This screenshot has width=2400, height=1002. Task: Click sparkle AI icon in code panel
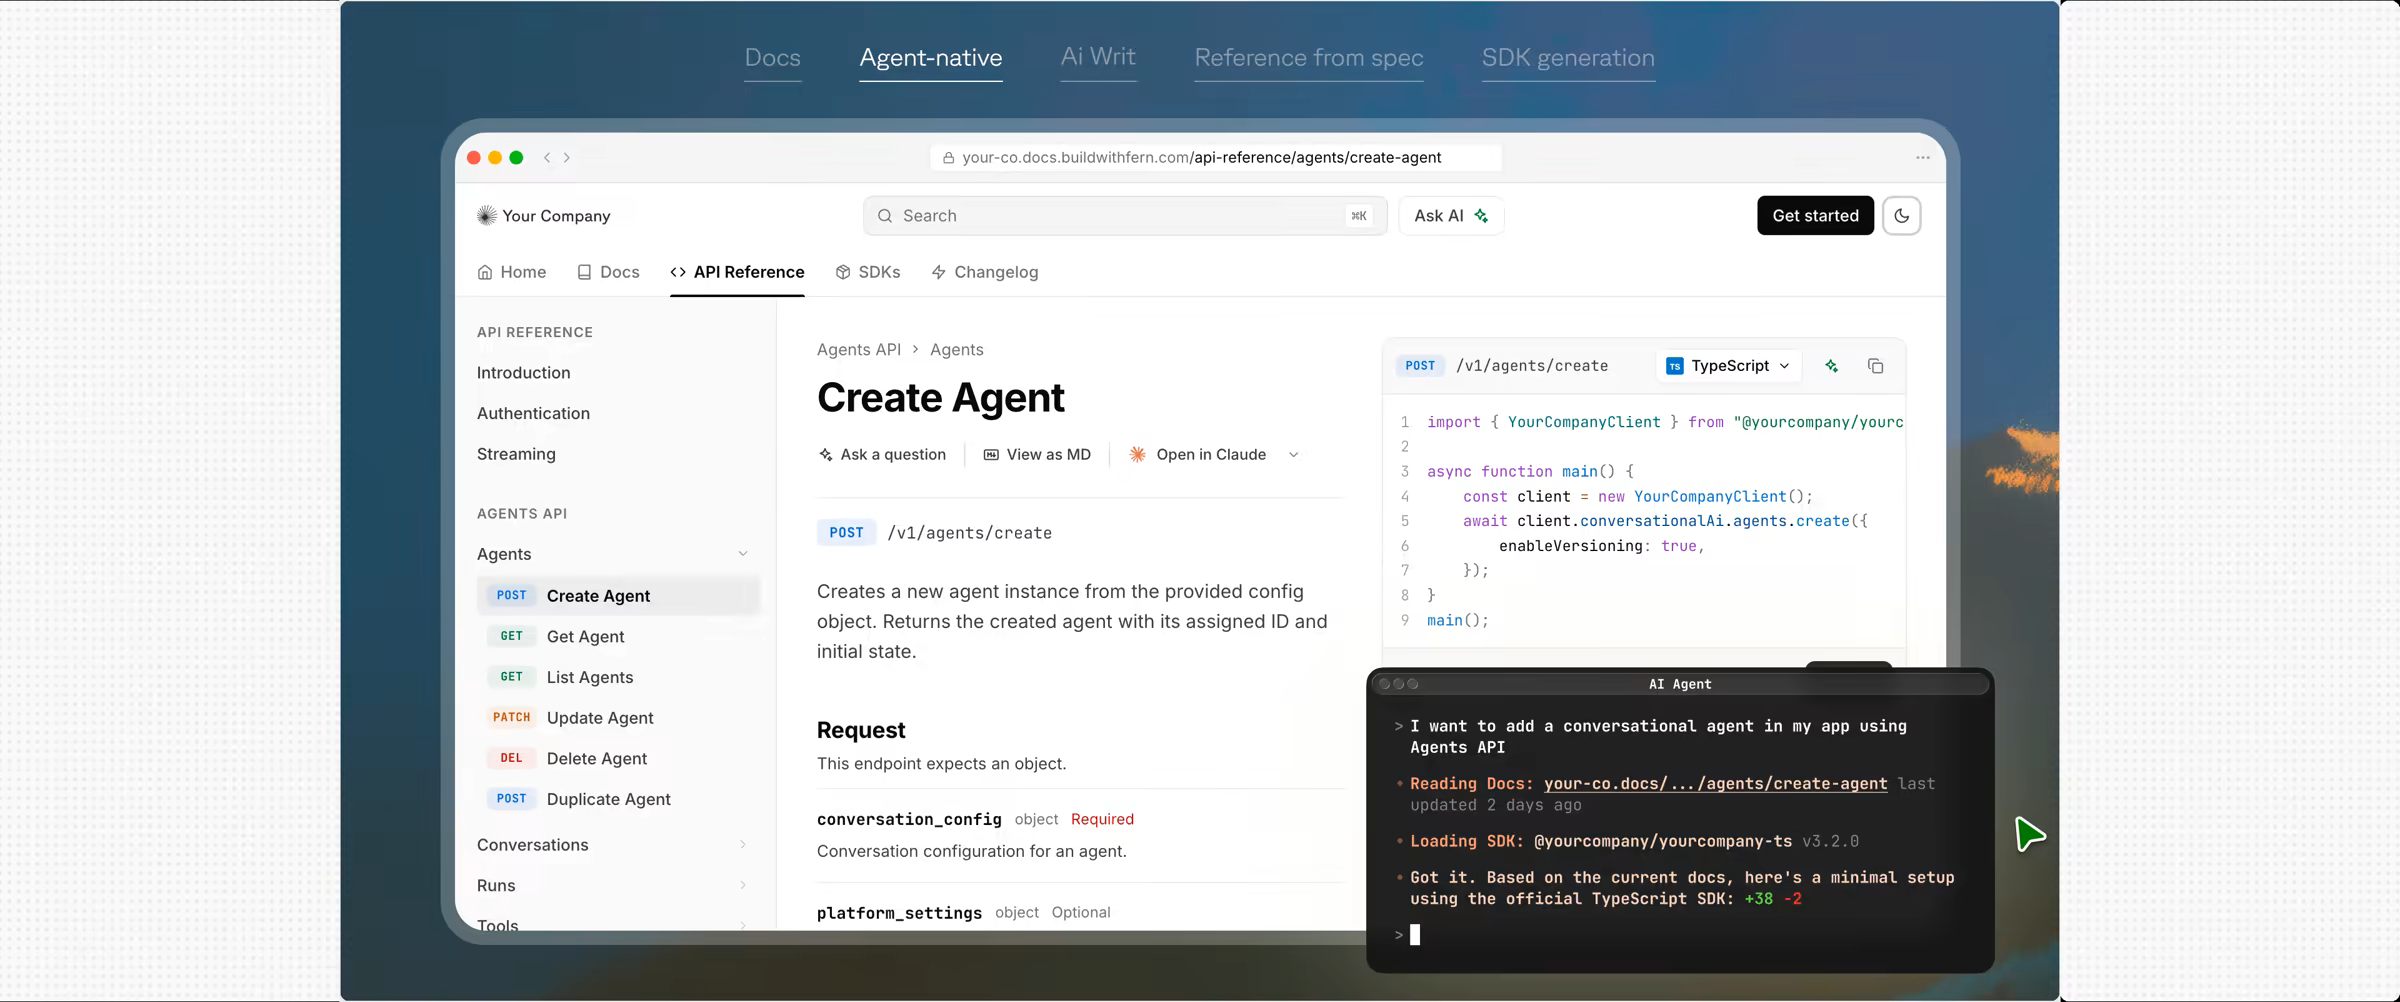[1831, 366]
